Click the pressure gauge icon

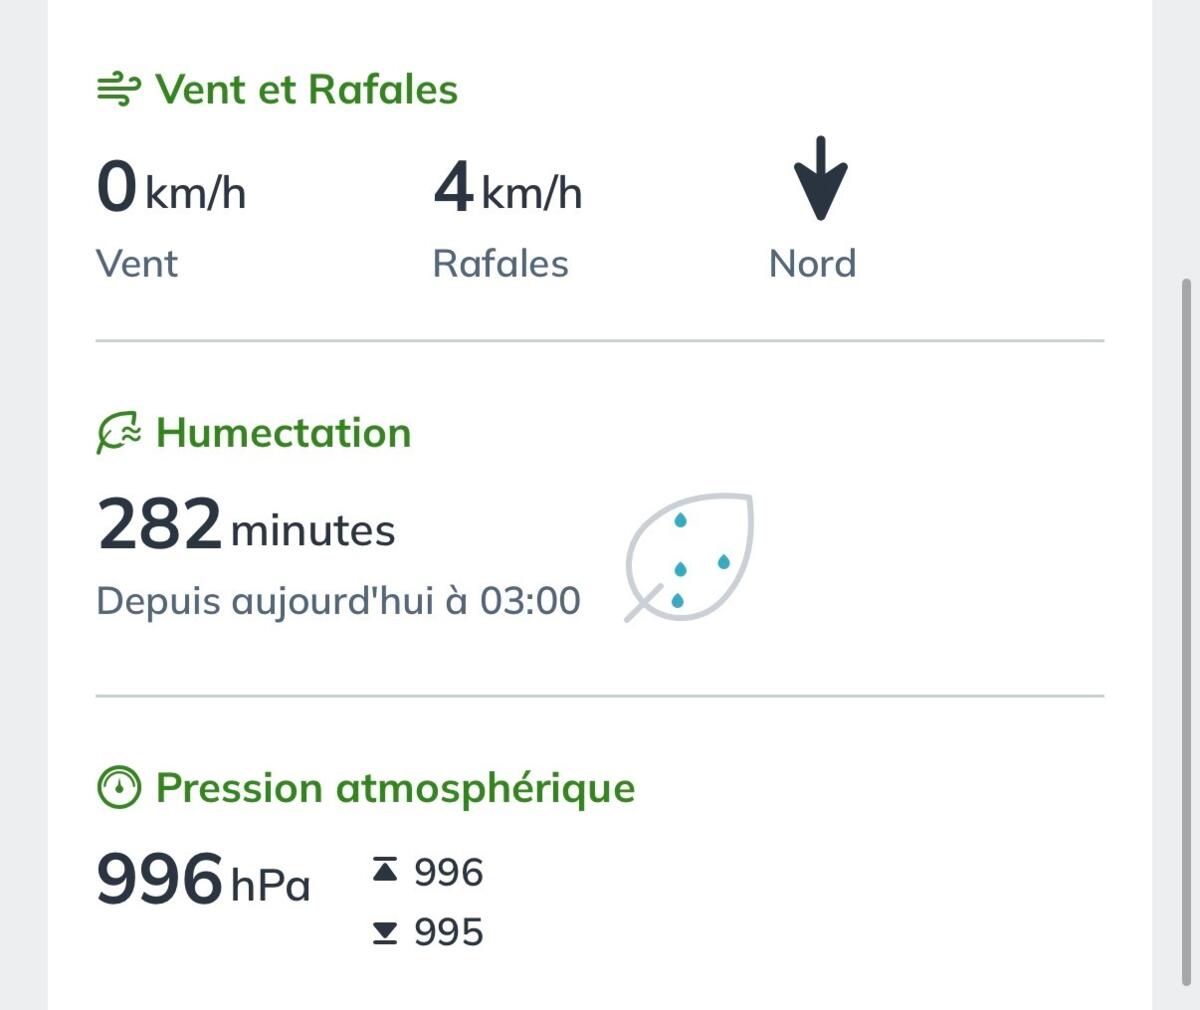point(119,788)
